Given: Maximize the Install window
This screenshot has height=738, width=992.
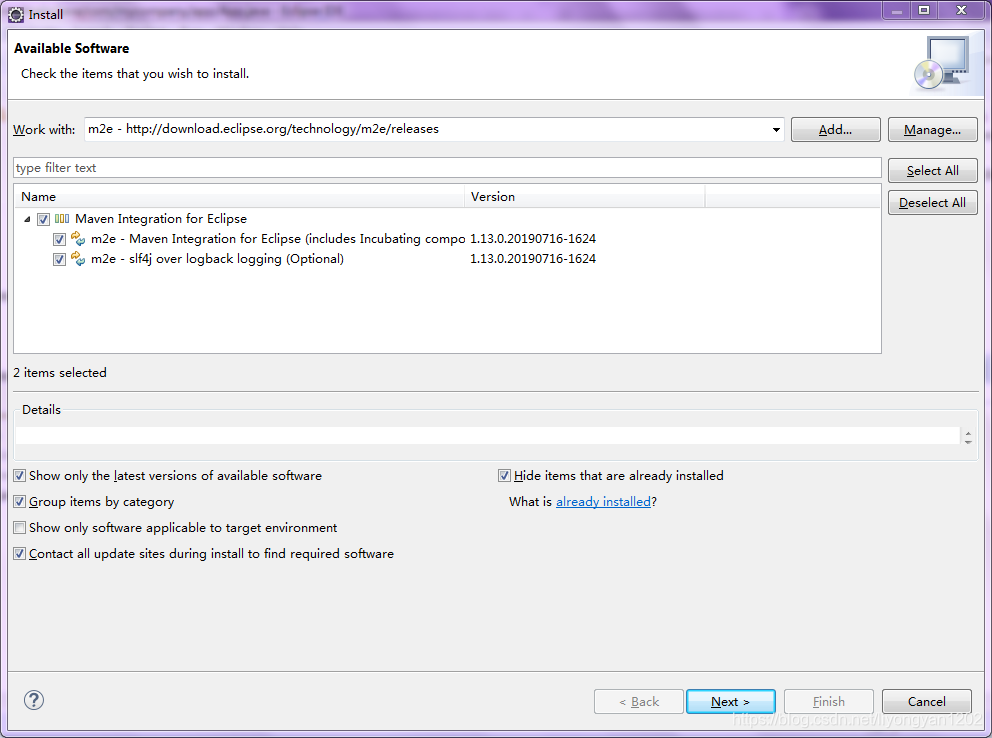Looking at the screenshot, I should (x=924, y=10).
